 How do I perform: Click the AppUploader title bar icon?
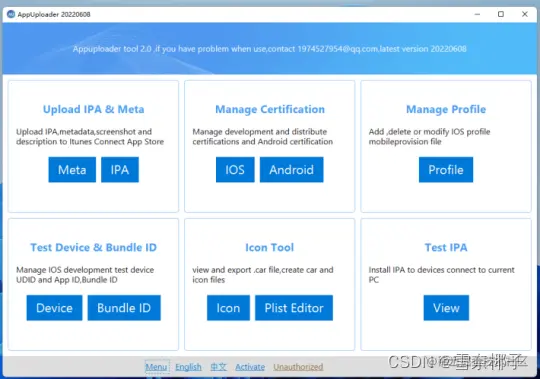pos(11,14)
